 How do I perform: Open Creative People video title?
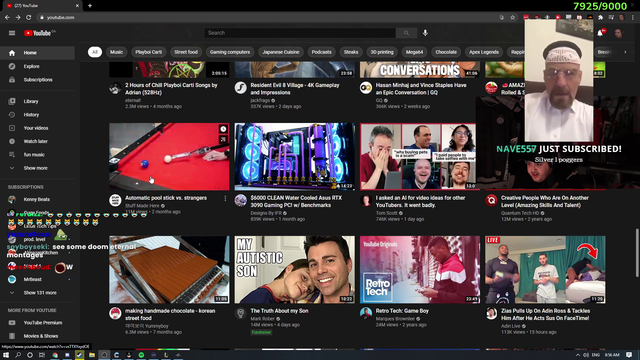coord(544,202)
